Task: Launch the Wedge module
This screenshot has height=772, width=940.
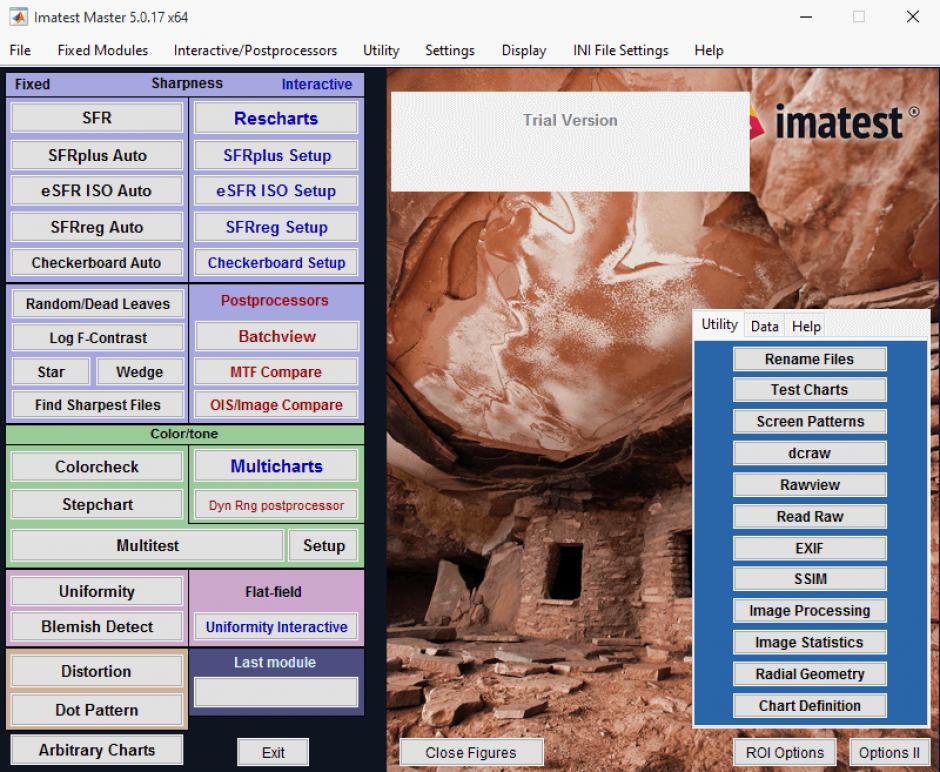Action: (x=139, y=372)
